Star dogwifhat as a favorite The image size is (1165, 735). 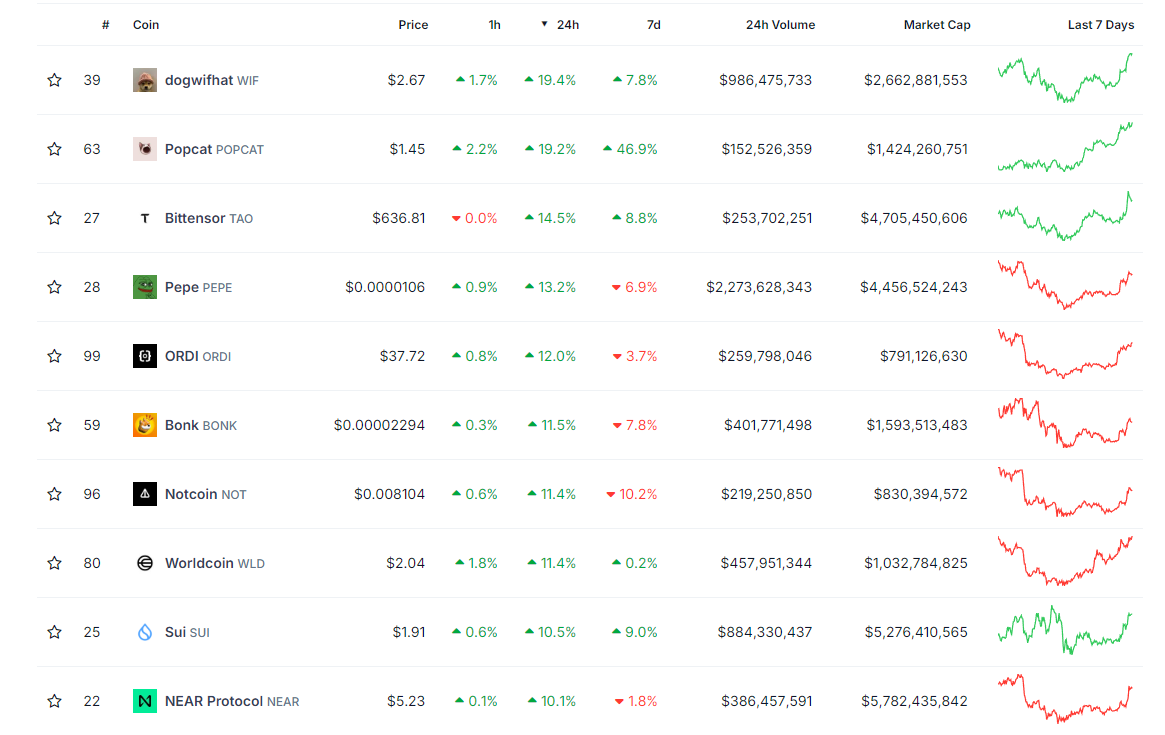pyautogui.click(x=54, y=80)
